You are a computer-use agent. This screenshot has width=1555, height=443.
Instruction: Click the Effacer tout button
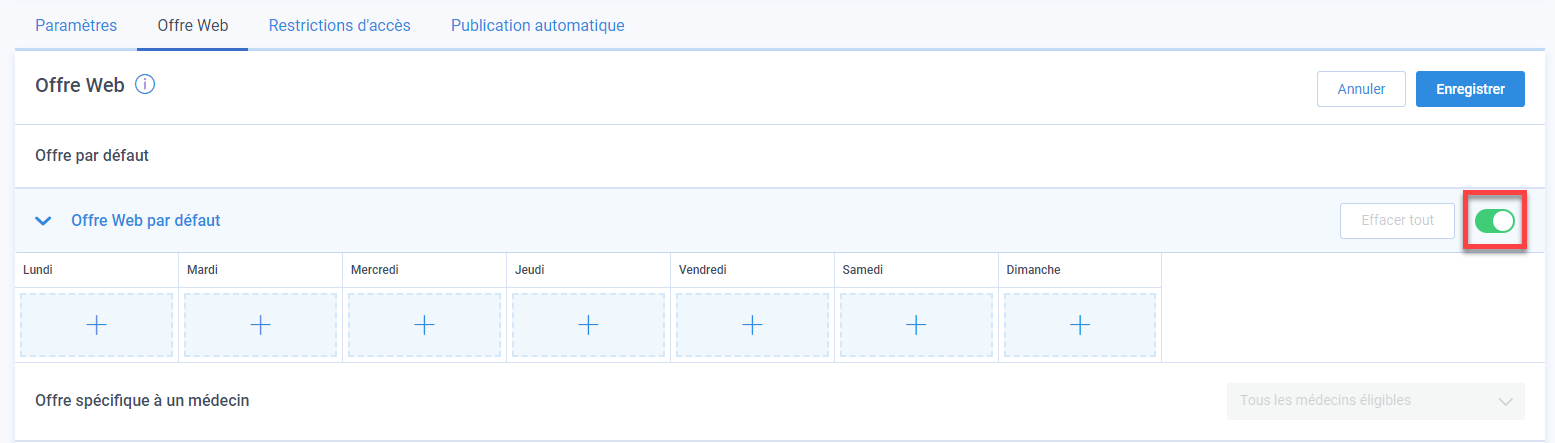pyautogui.click(x=1398, y=221)
